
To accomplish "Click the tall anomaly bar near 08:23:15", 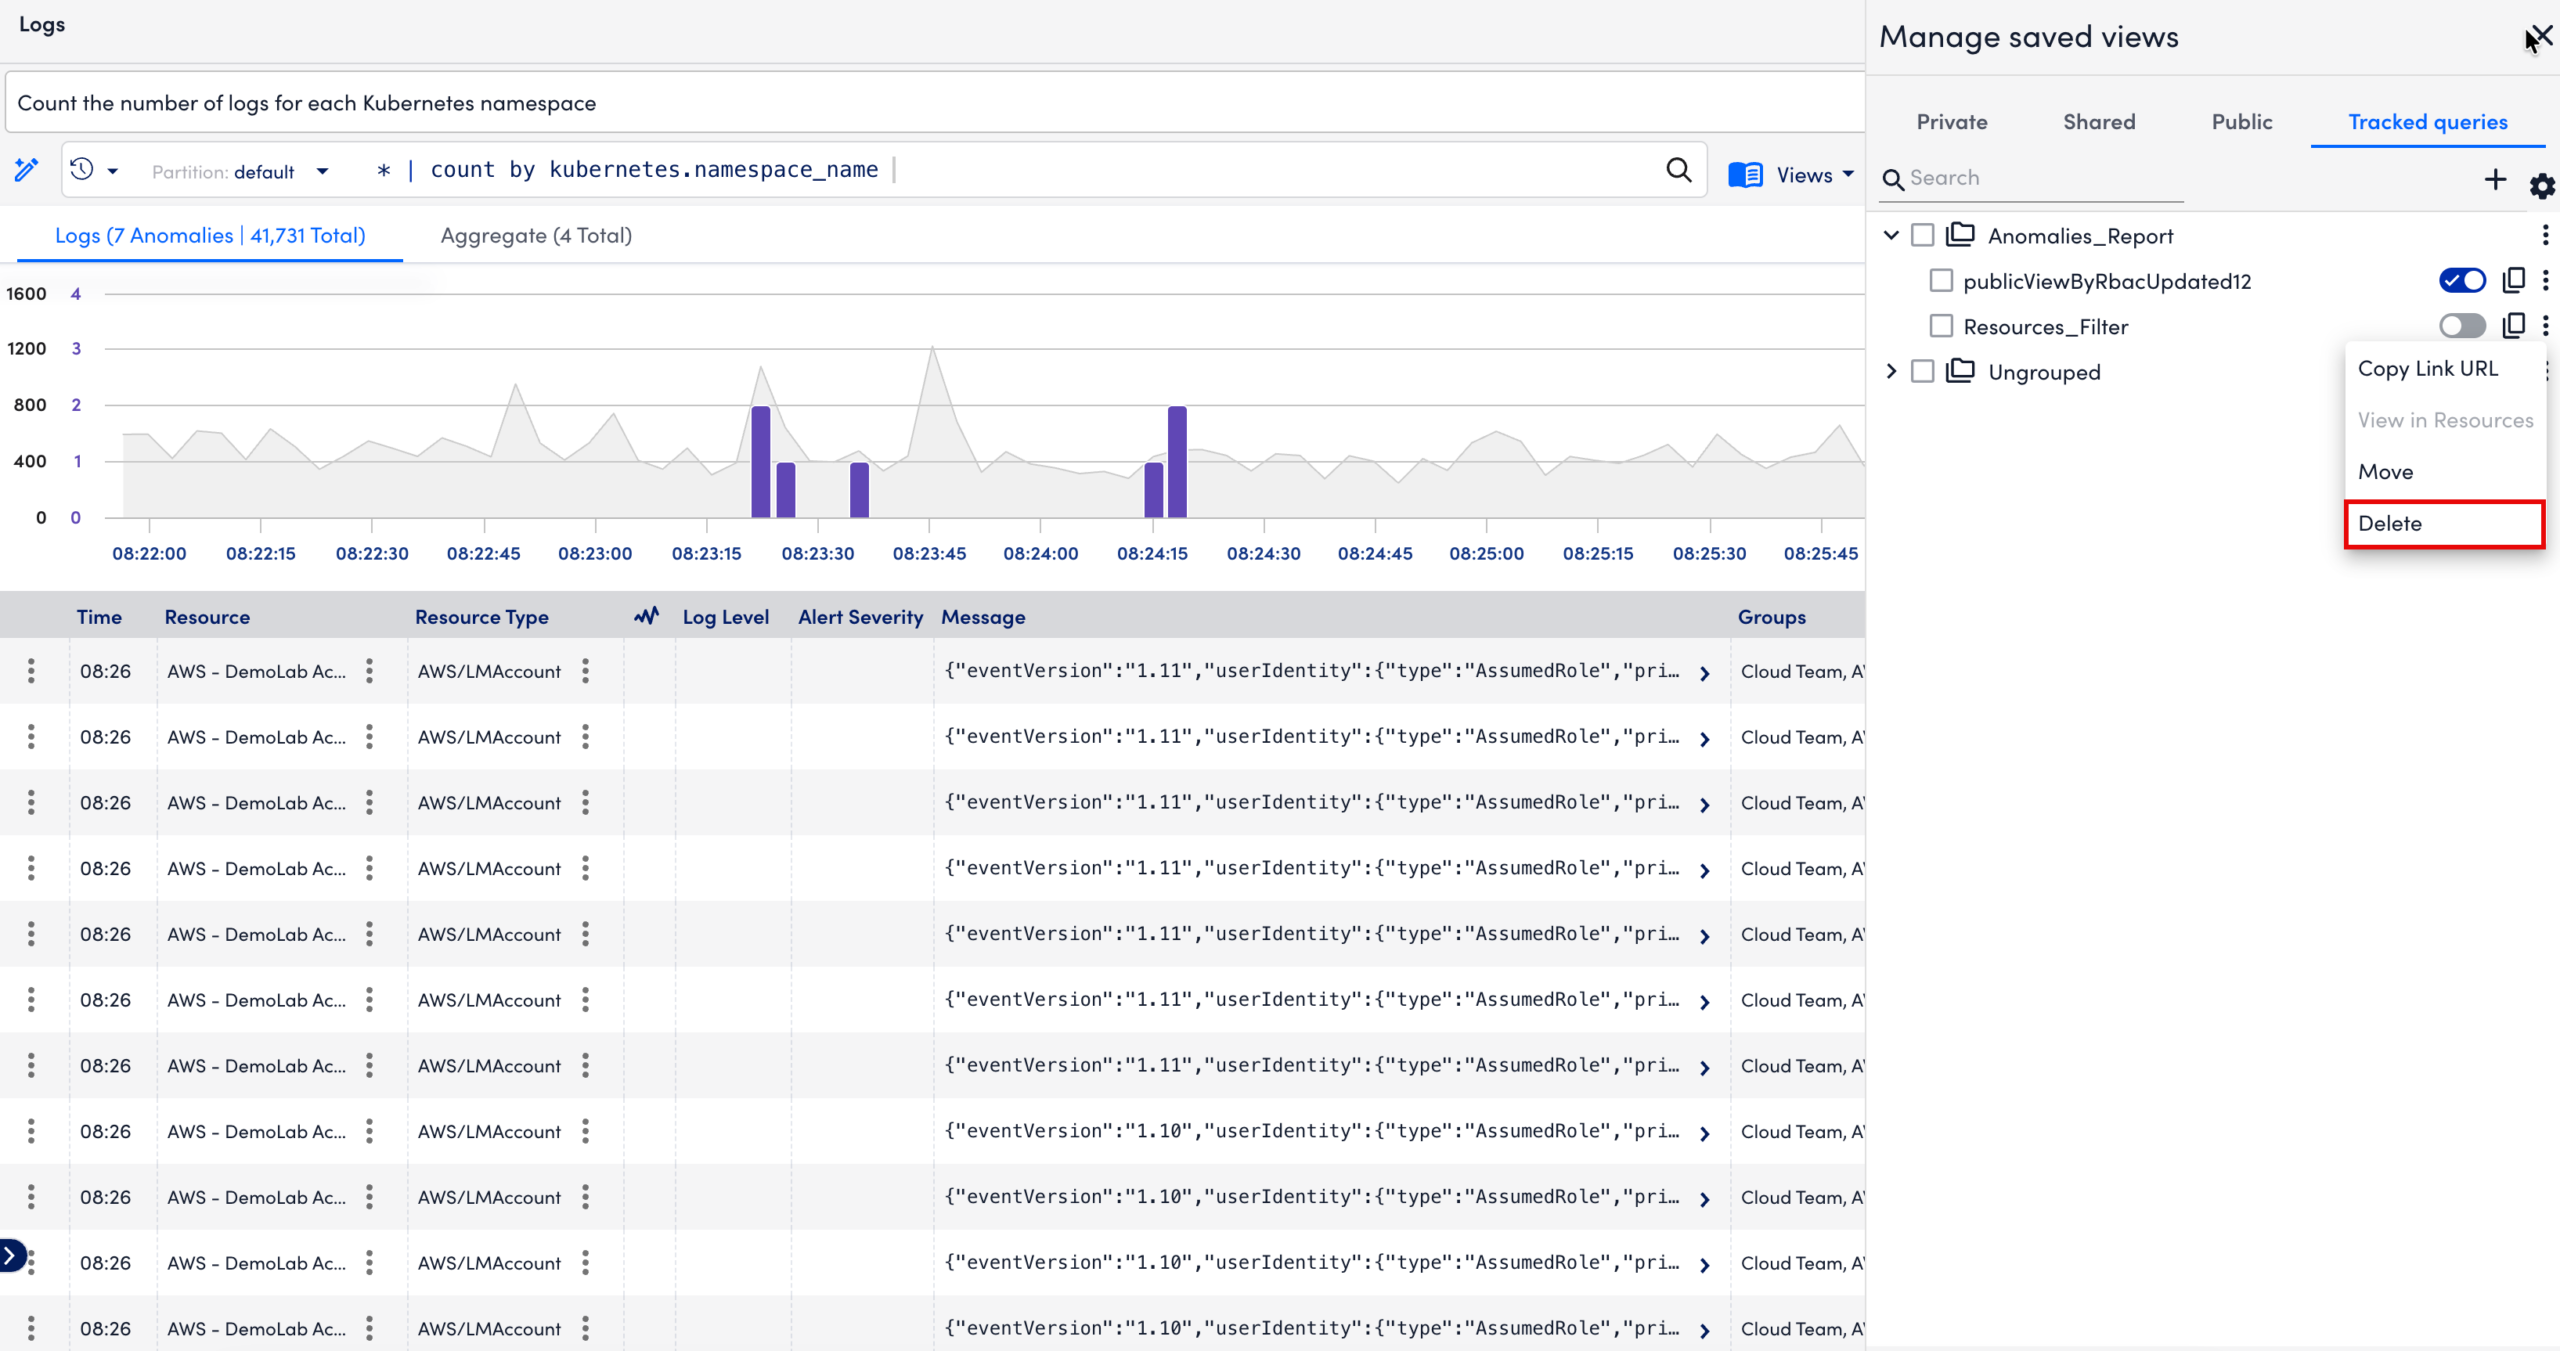I will pos(760,461).
